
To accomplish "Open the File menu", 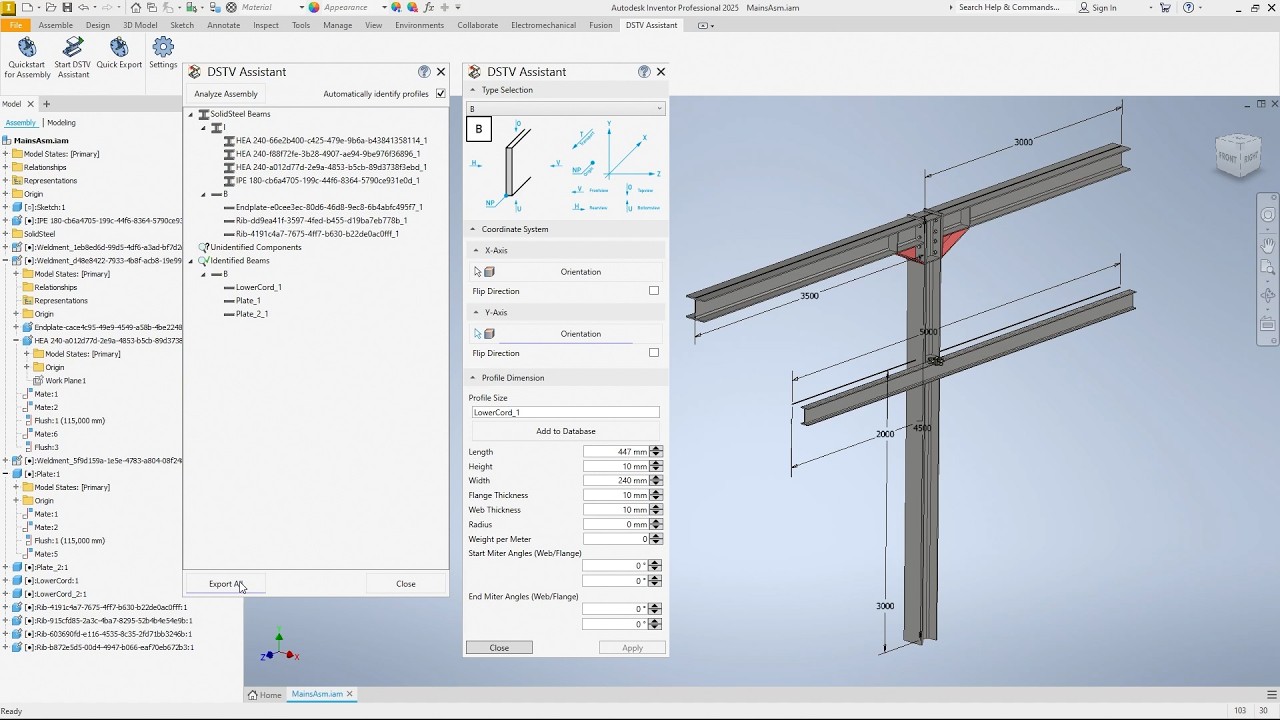I will [15, 25].
